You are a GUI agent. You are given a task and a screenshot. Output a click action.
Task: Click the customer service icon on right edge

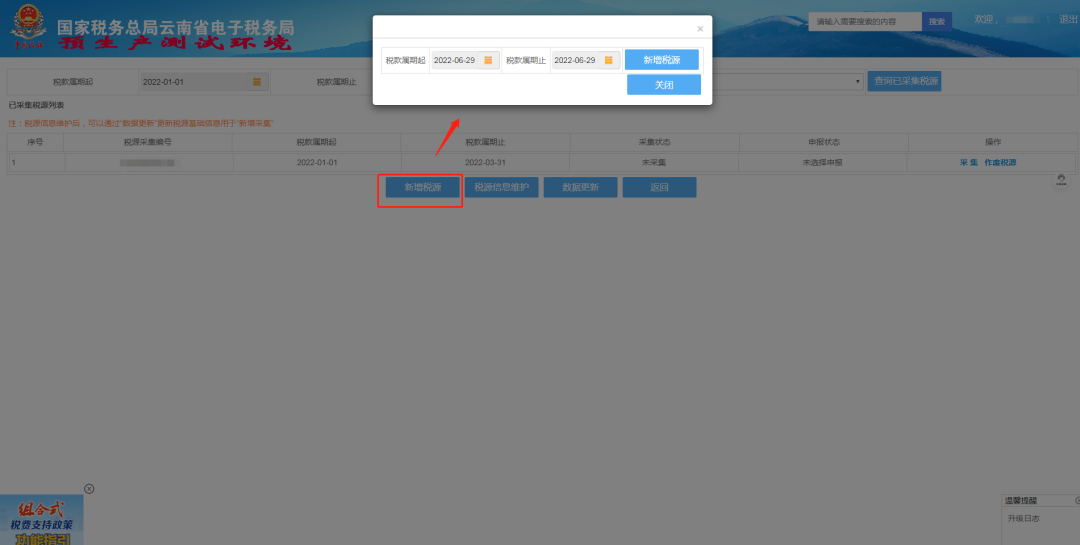pos(1061,181)
